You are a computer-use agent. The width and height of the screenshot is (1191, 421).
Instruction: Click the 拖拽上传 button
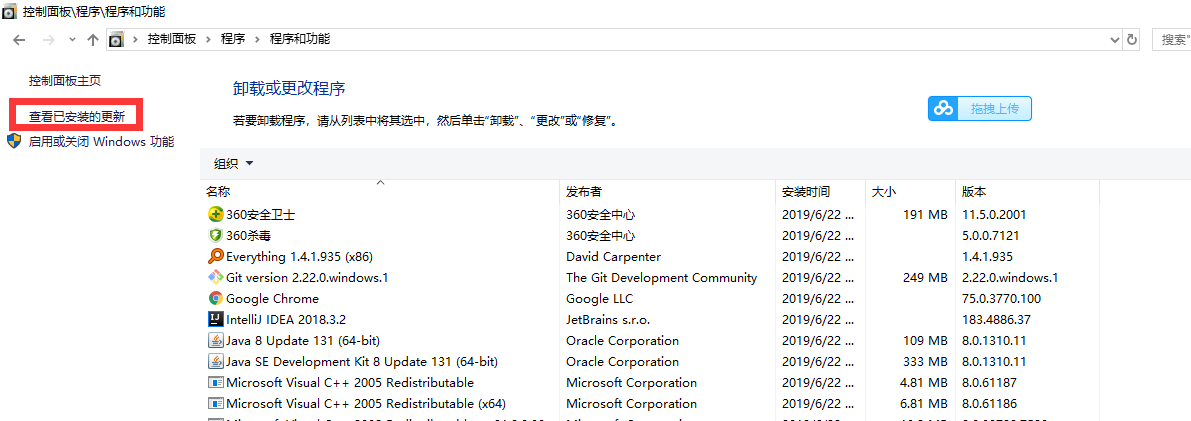point(980,109)
